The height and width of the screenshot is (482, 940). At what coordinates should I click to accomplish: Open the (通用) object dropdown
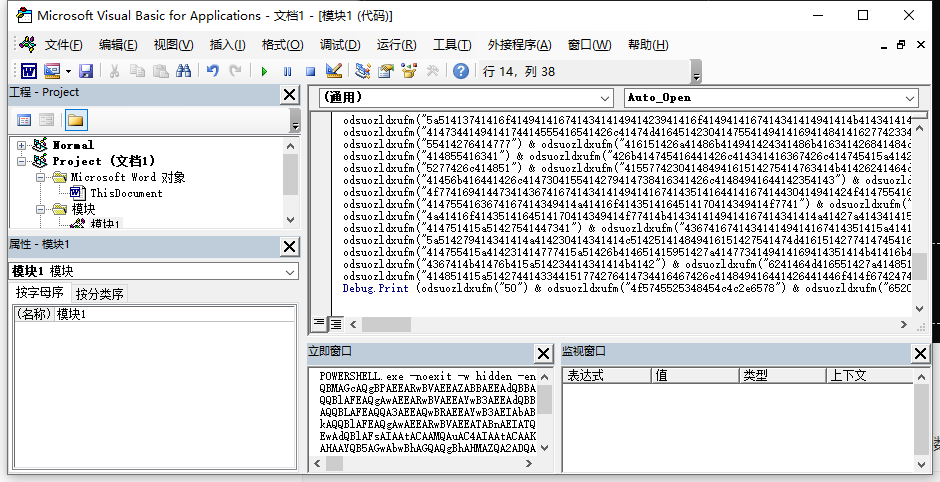click(x=605, y=98)
